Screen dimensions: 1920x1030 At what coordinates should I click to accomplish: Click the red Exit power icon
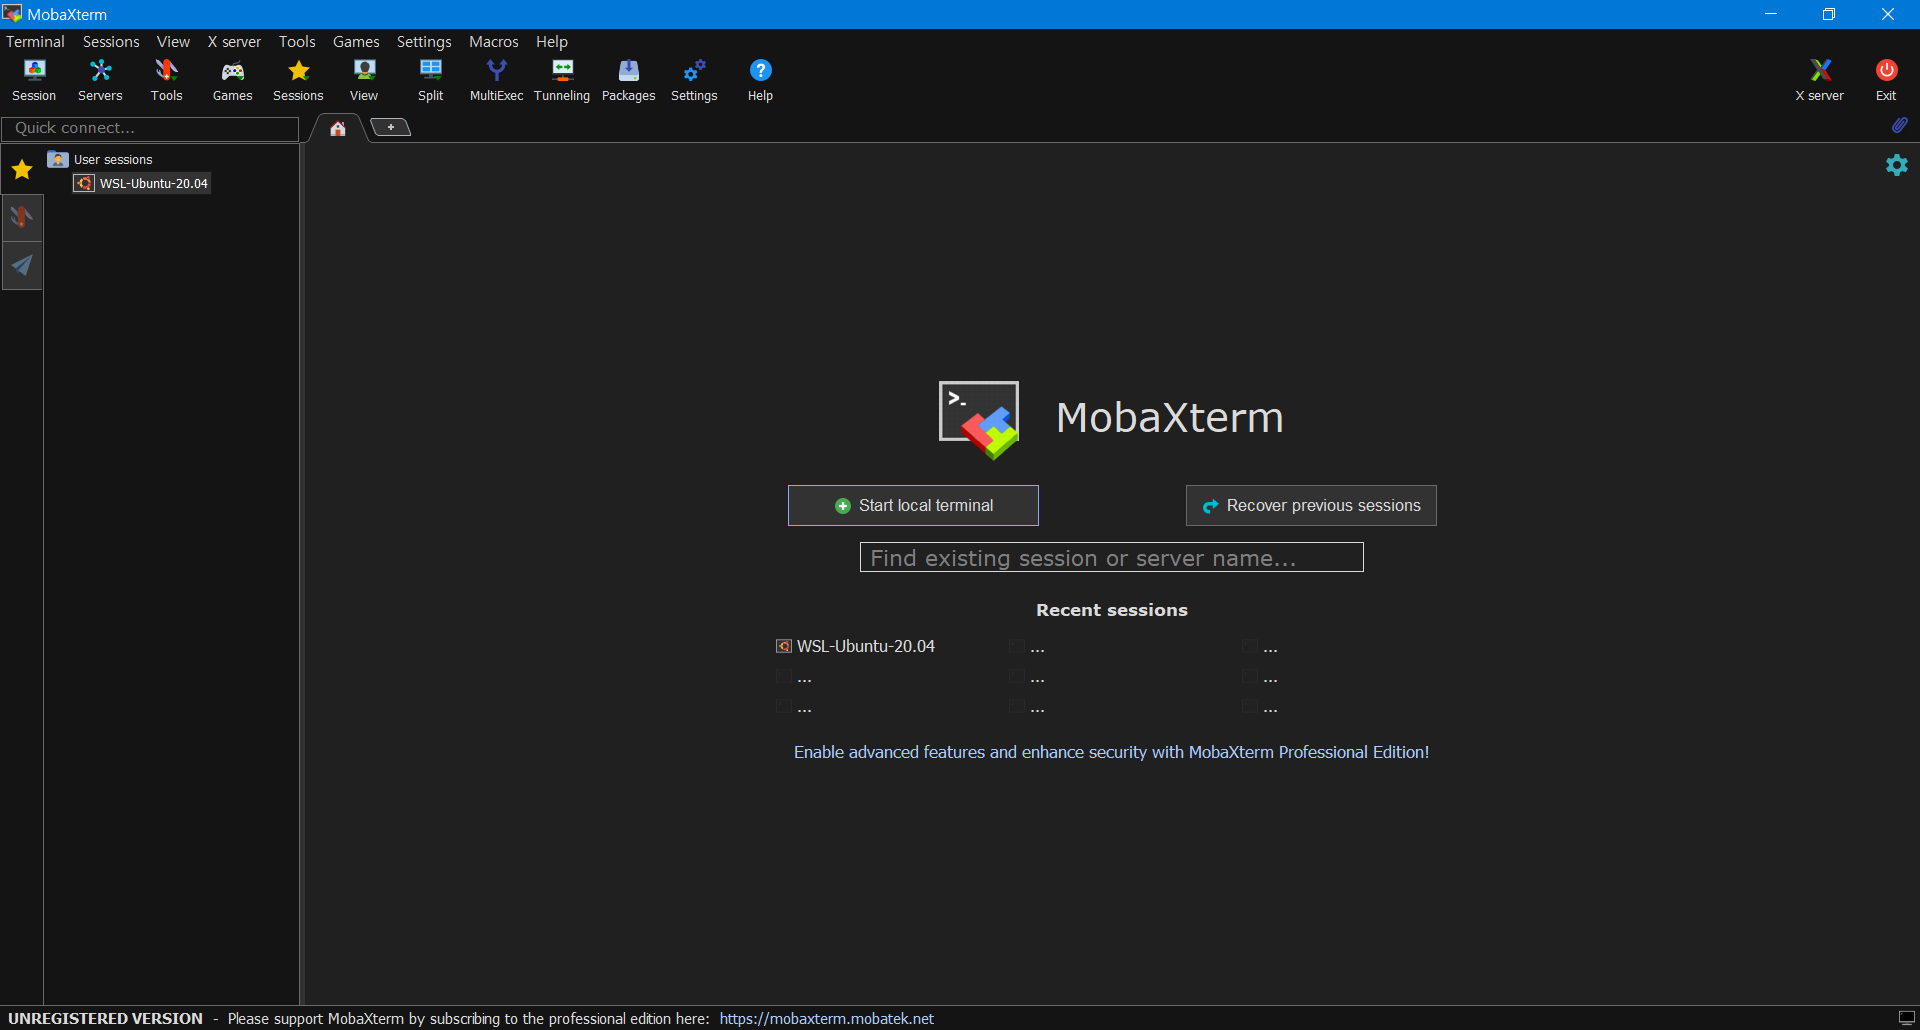(1886, 80)
